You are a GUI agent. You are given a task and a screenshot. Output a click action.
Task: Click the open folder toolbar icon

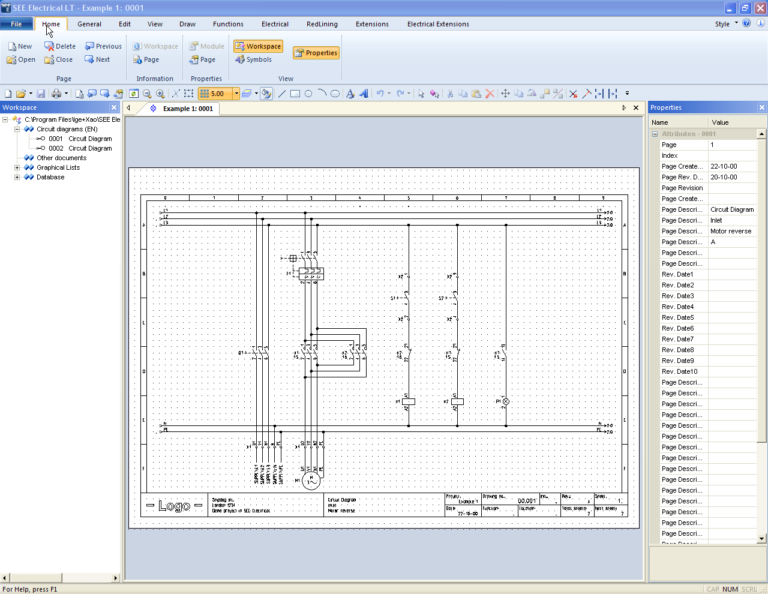coord(21,94)
